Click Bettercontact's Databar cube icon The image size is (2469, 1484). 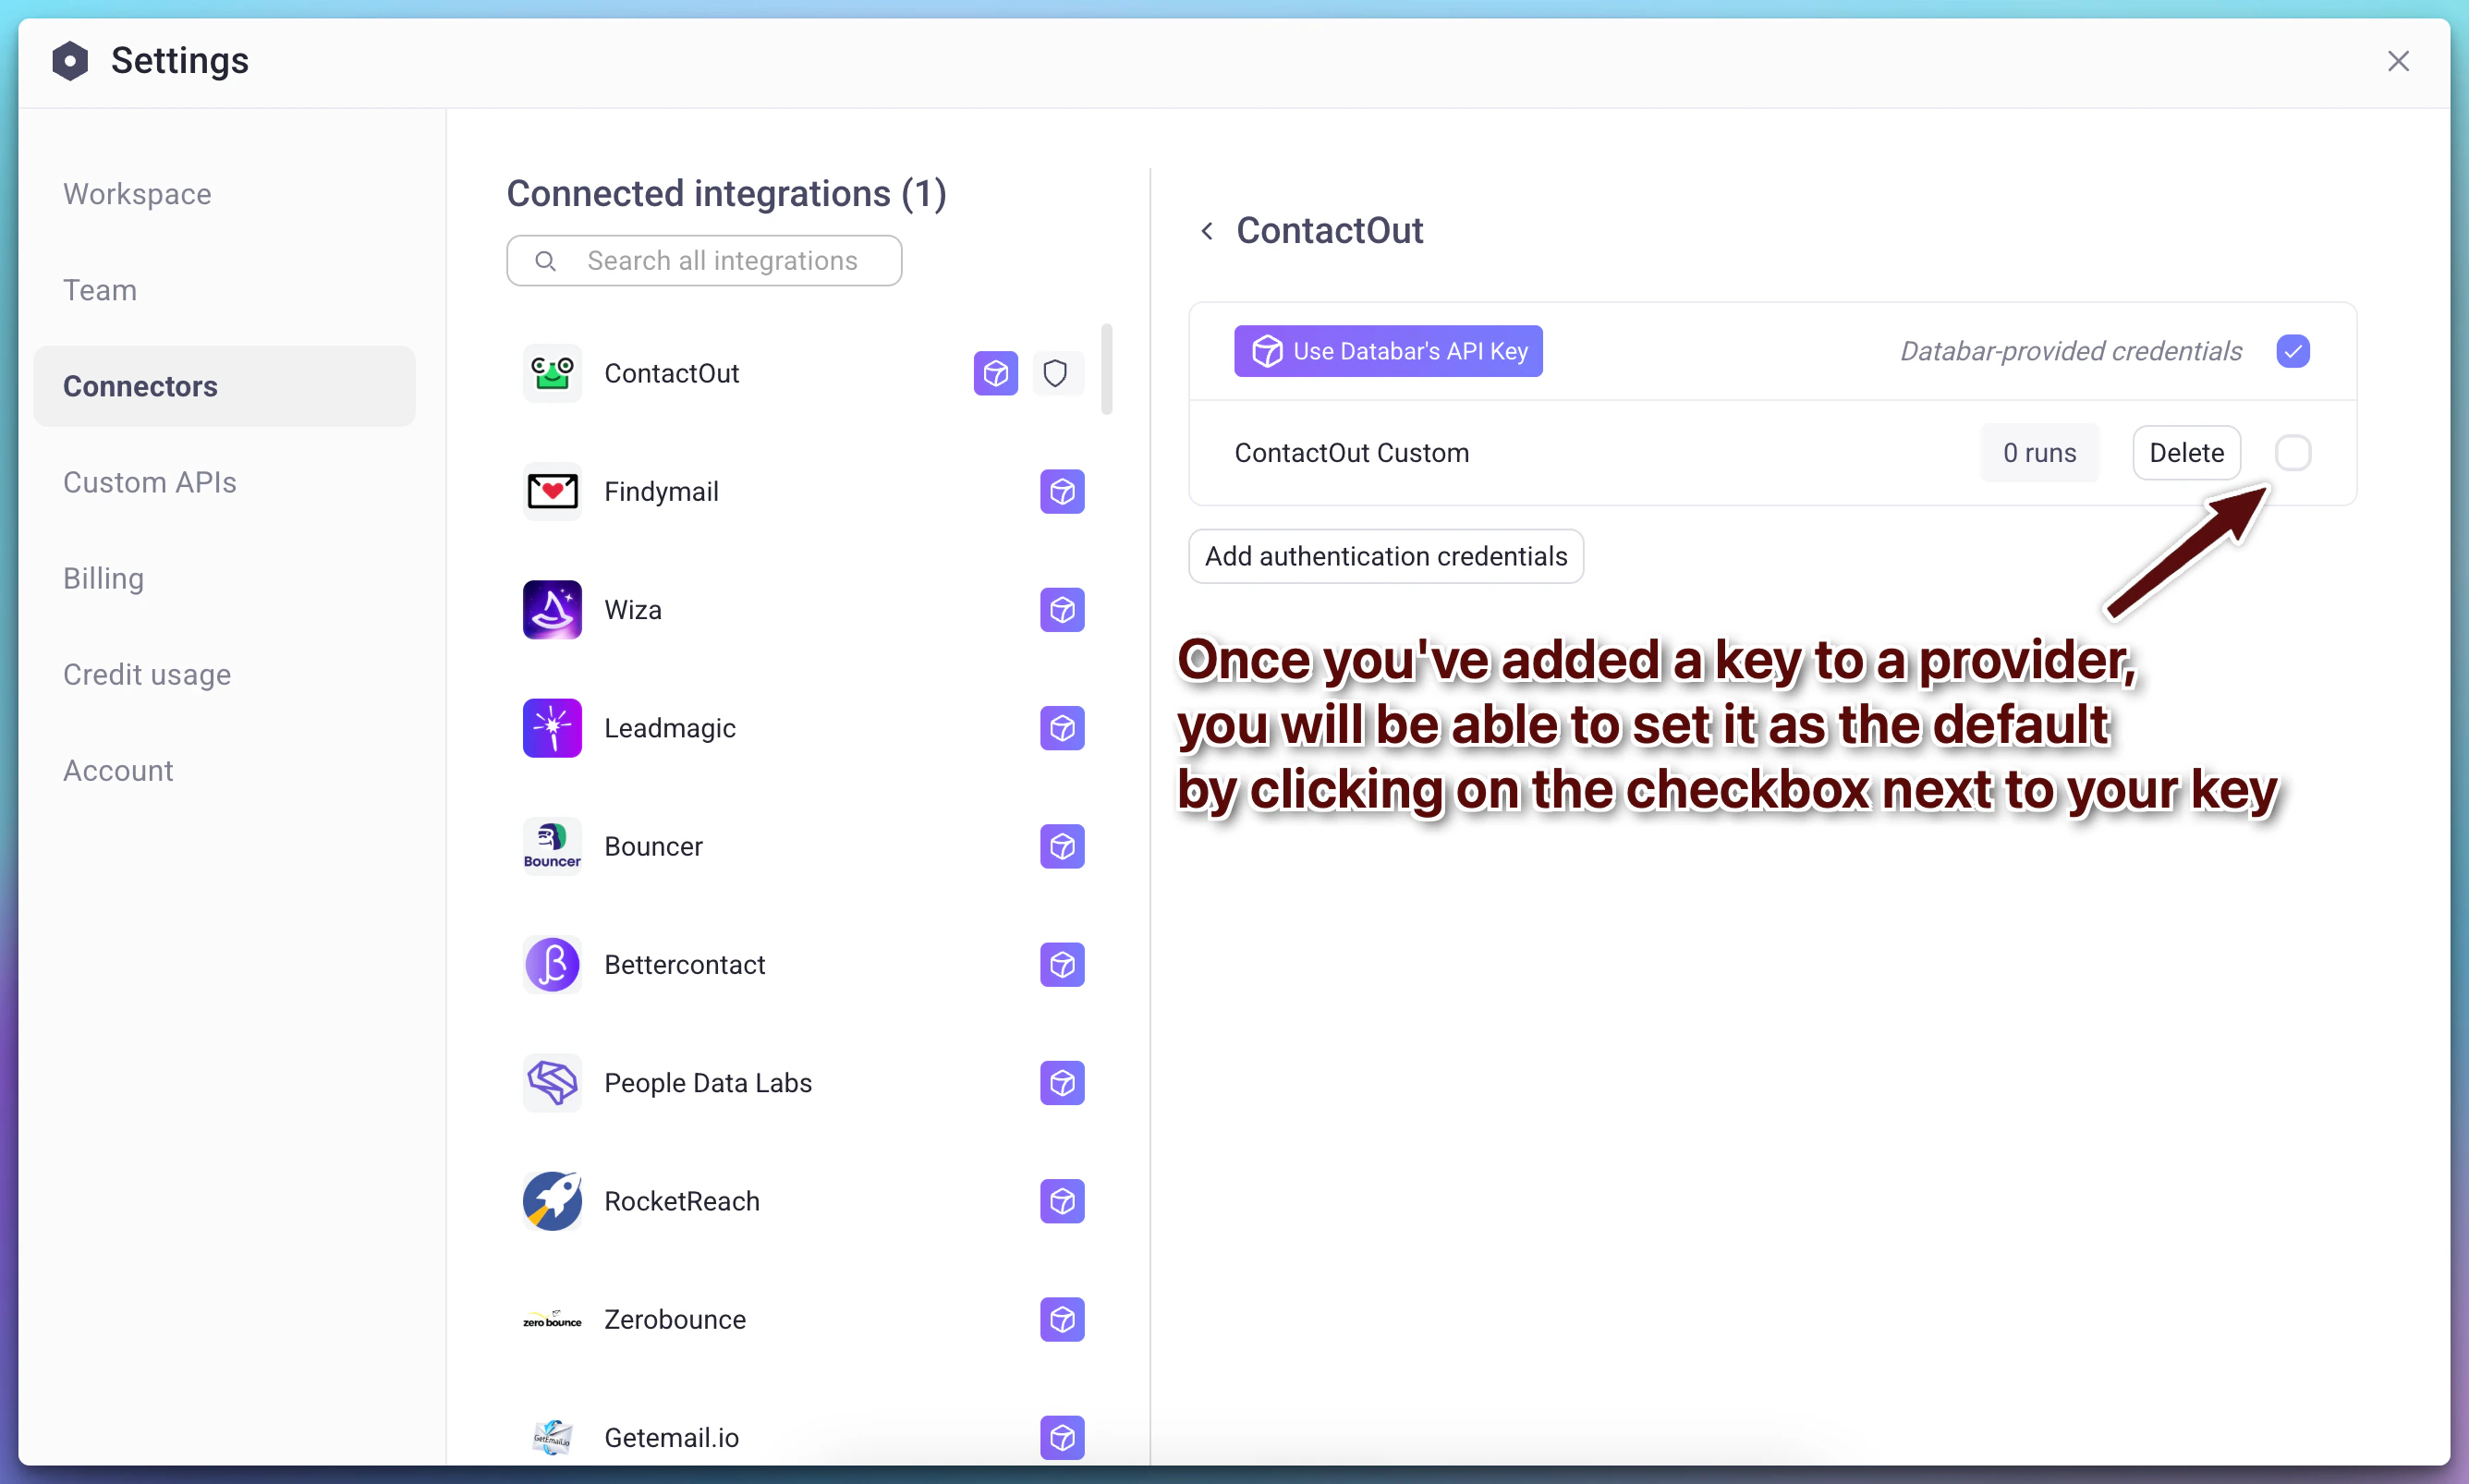pyautogui.click(x=1062, y=964)
